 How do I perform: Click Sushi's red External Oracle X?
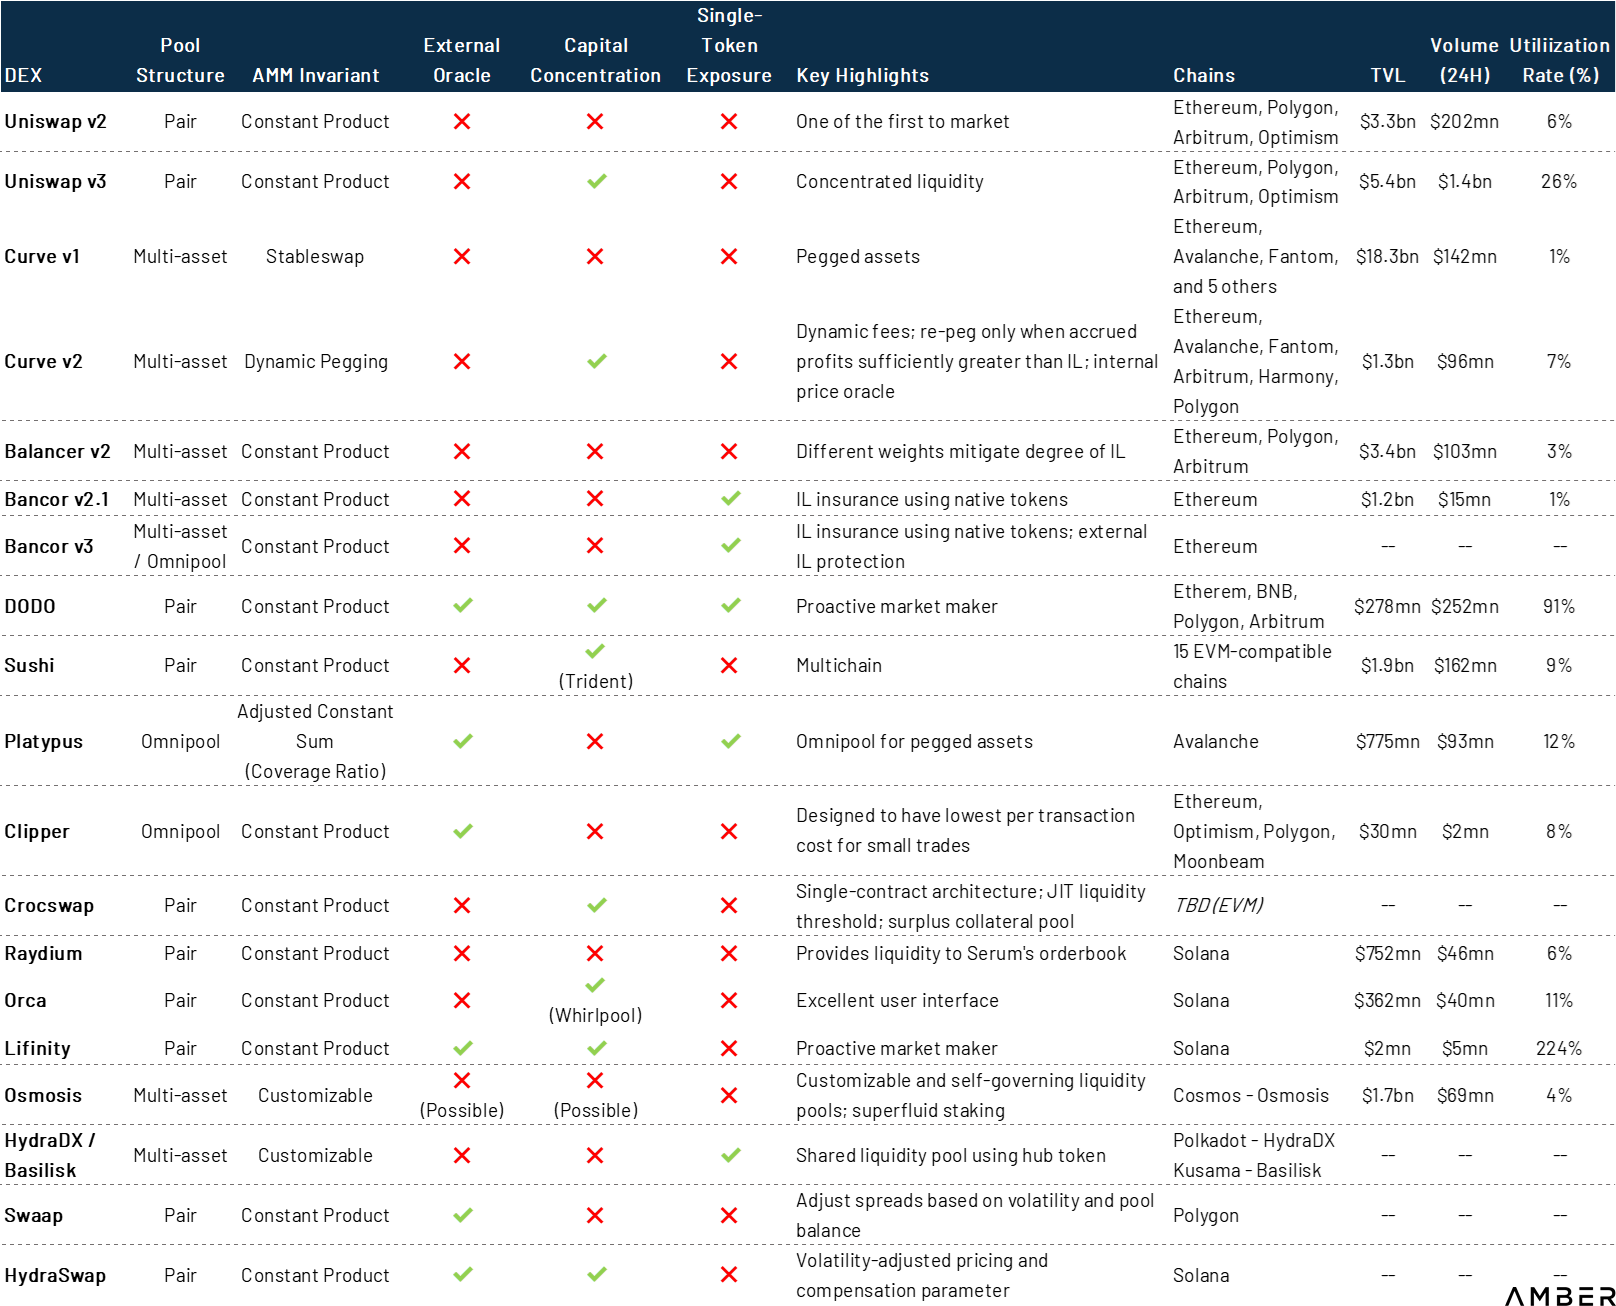tap(462, 665)
